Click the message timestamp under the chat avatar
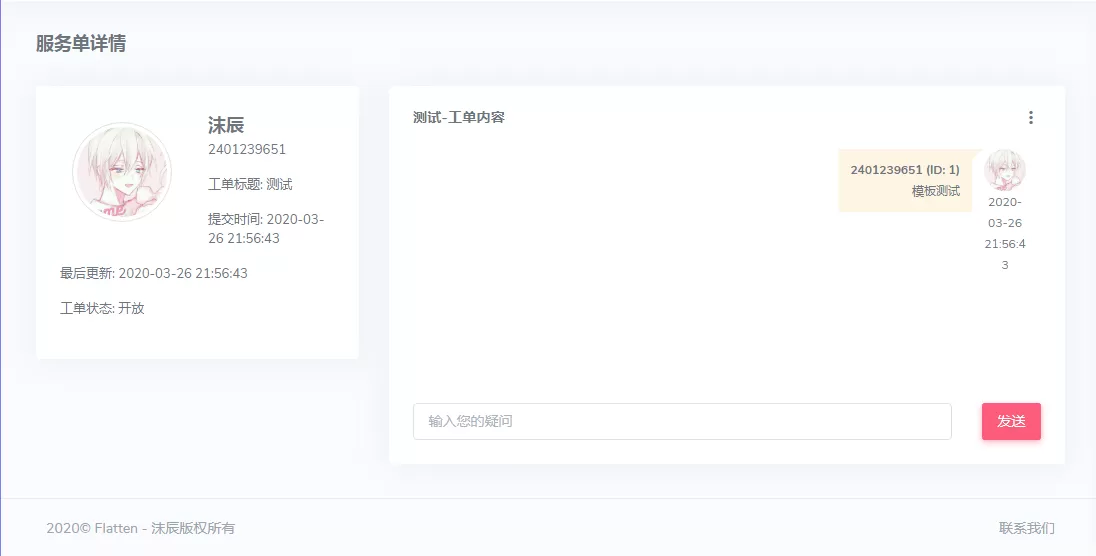 pyautogui.click(x=1004, y=234)
